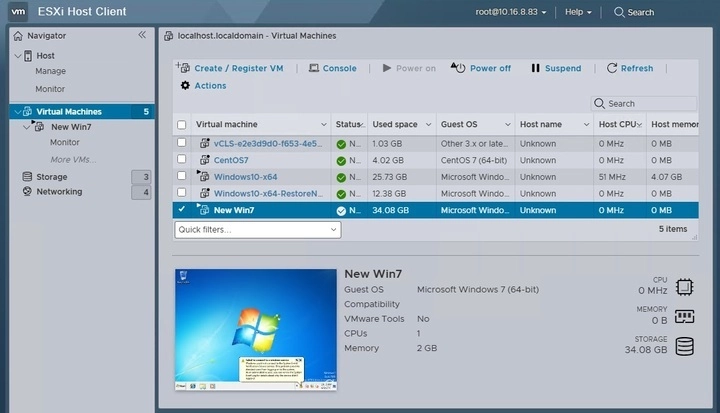This screenshot has height=413, width=720.
Task: Click the Storage database icon
Action: (28, 176)
